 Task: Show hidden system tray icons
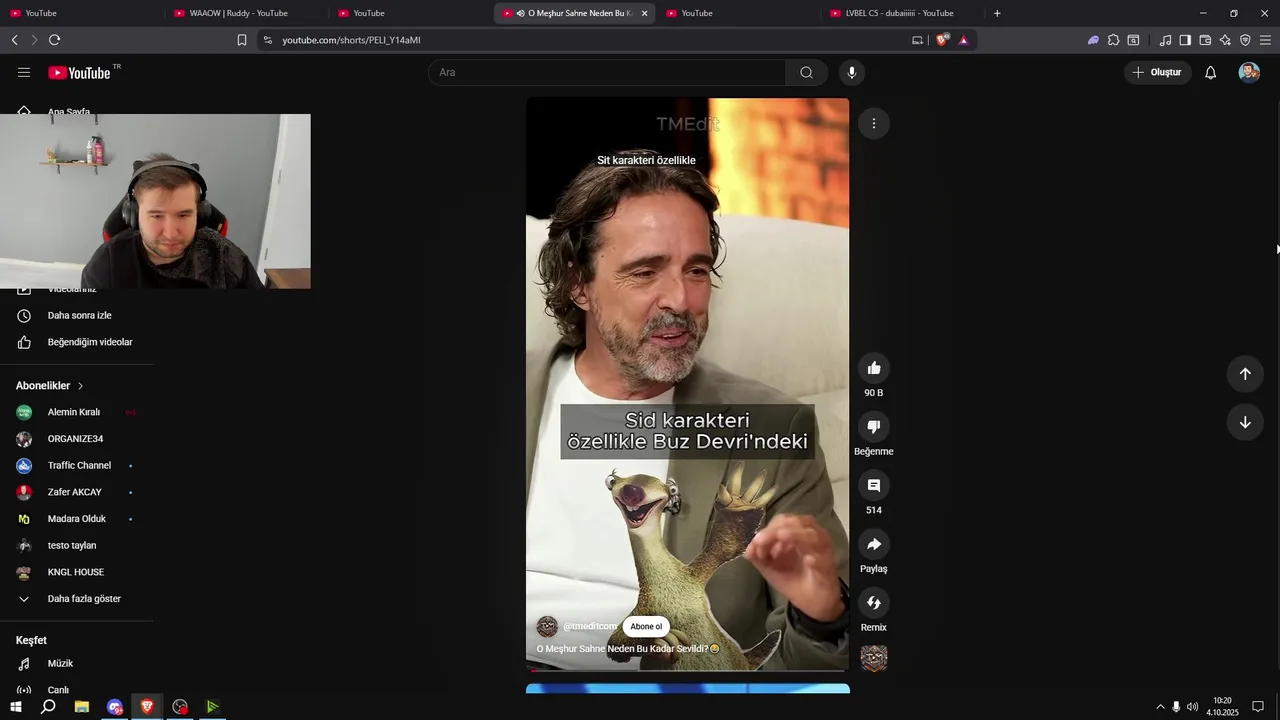pyautogui.click(x=1160, y=707)
